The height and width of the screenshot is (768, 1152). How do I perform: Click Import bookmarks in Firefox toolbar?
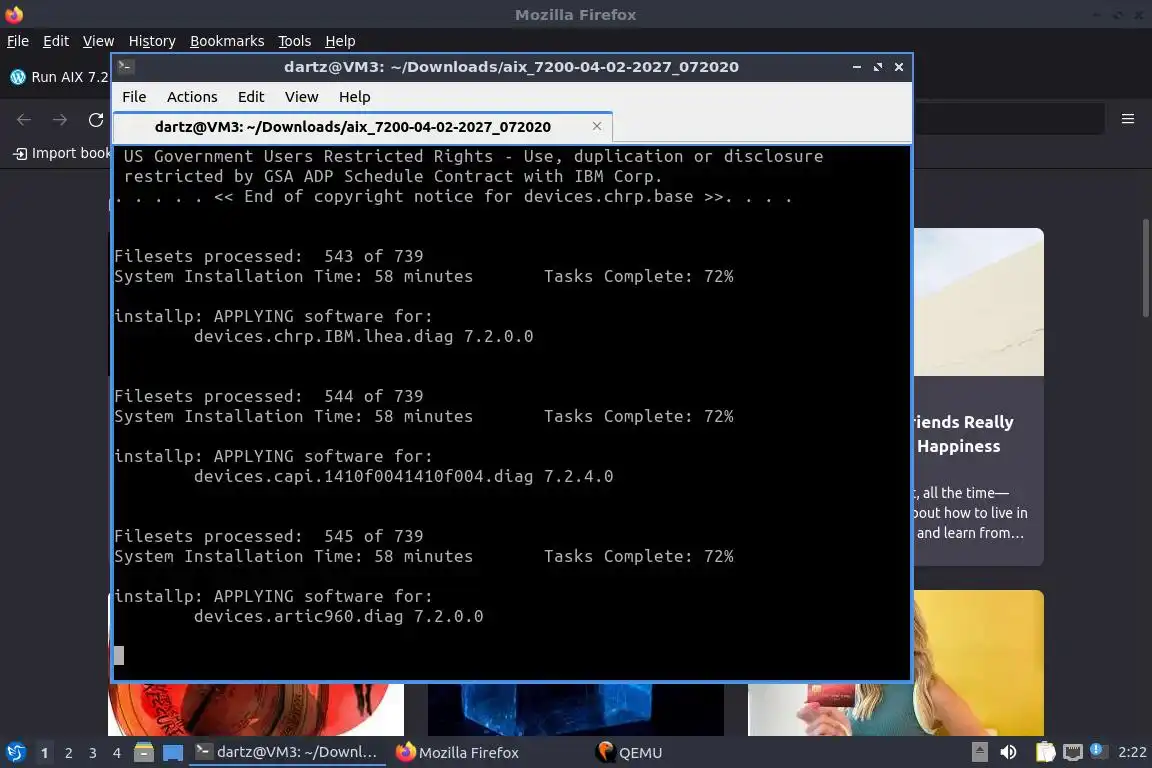click(62, 153)
